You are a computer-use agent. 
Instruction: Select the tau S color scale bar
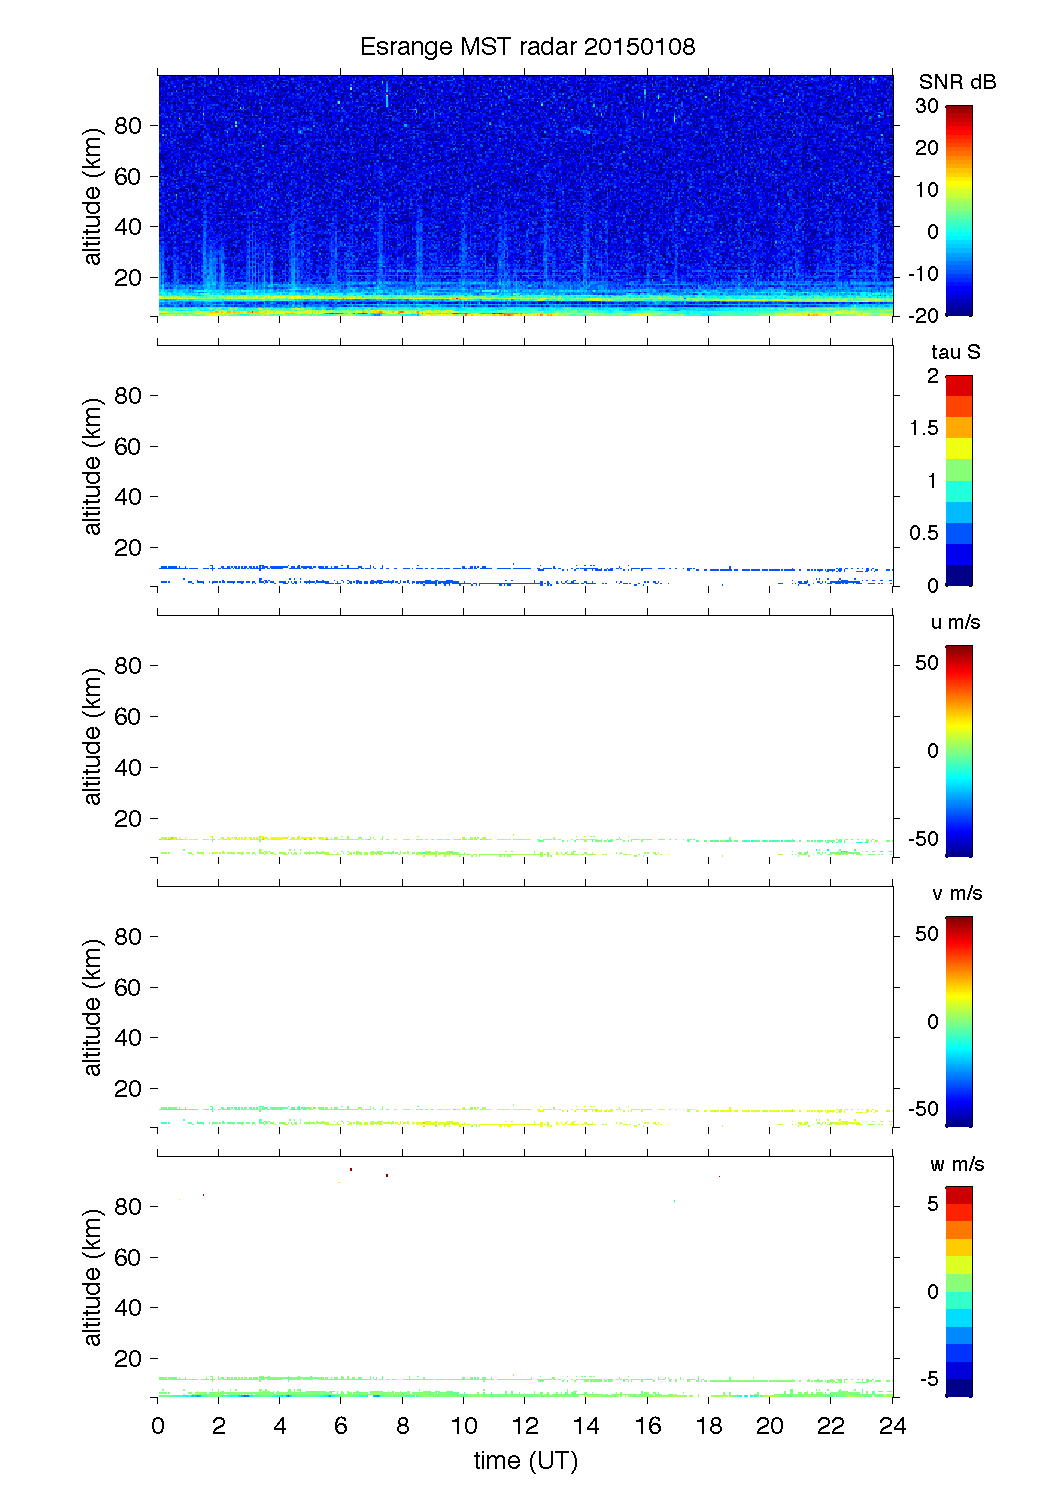tap(958, 481)
